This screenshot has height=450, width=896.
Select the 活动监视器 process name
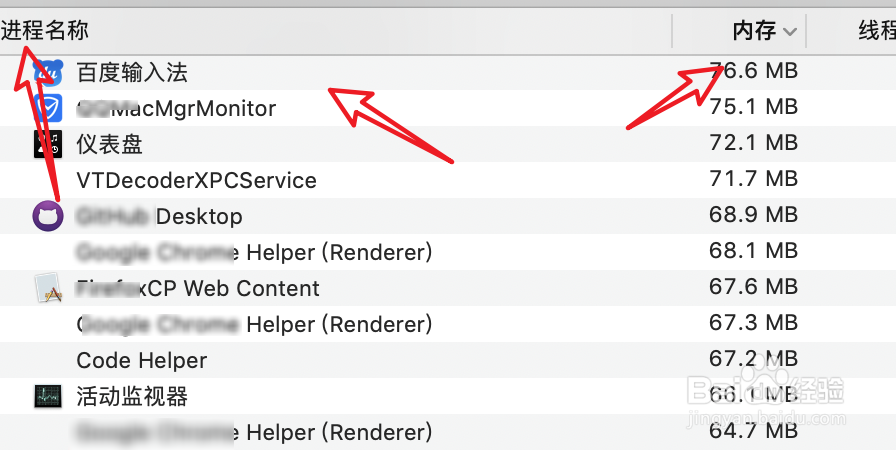132,396
